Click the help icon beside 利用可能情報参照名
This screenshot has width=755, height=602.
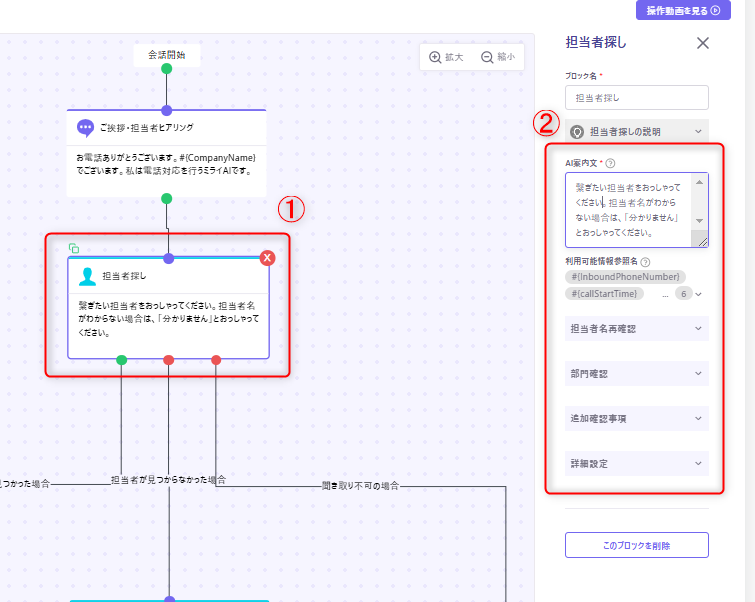click(x=645, y=262)
